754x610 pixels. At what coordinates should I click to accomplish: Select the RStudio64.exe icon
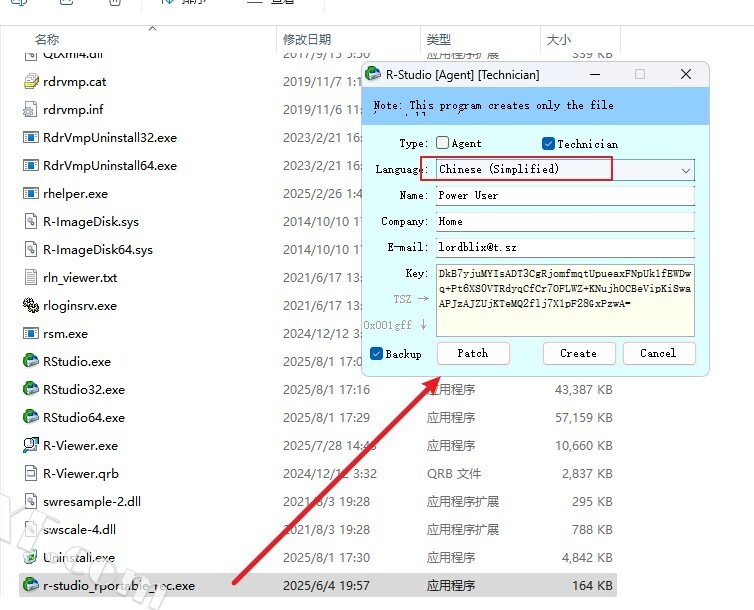(31, 417)
